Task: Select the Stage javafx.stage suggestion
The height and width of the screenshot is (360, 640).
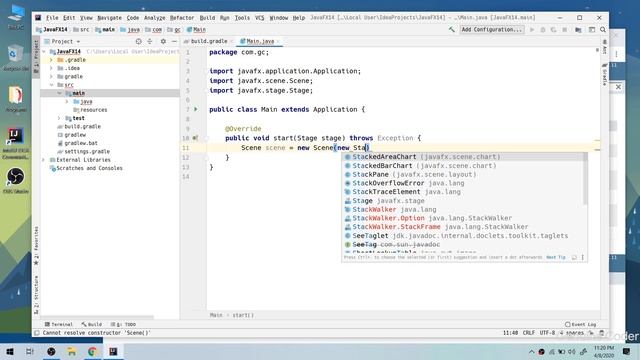Action: [464, 201]
